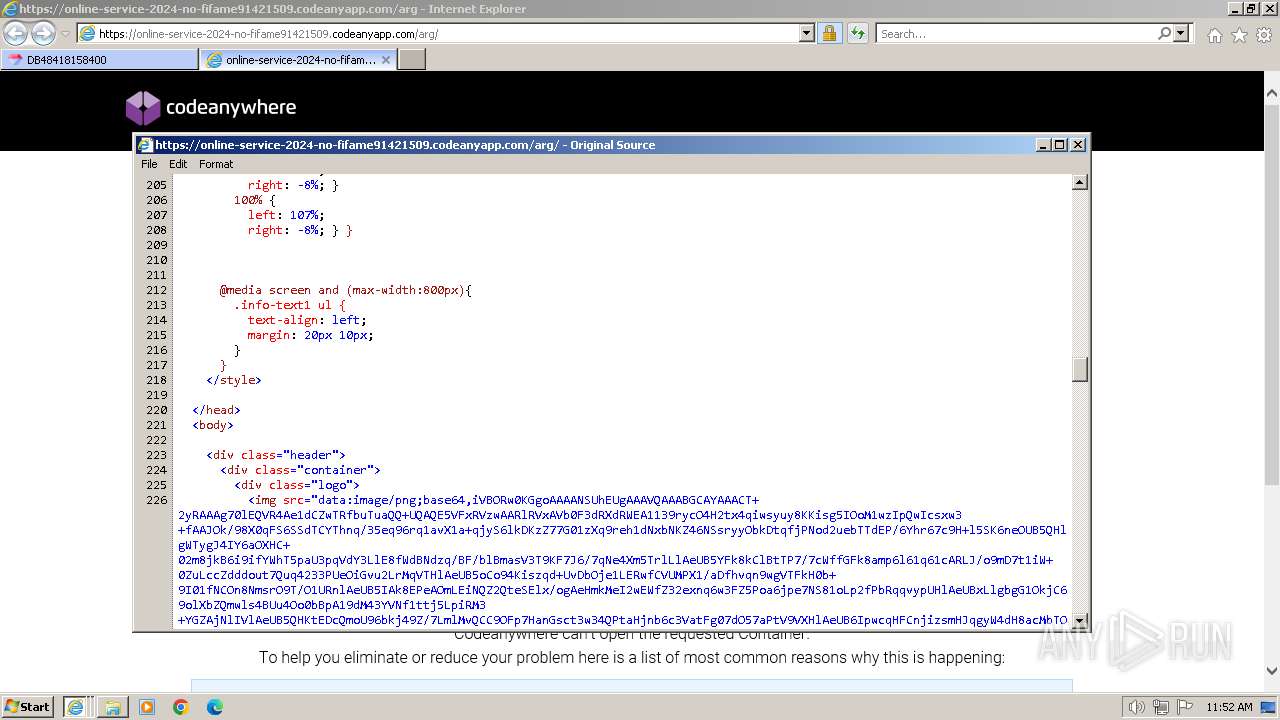1280x720 pixels.
Task: Open the IE Tools gear icon
Action: point(1264,35)
